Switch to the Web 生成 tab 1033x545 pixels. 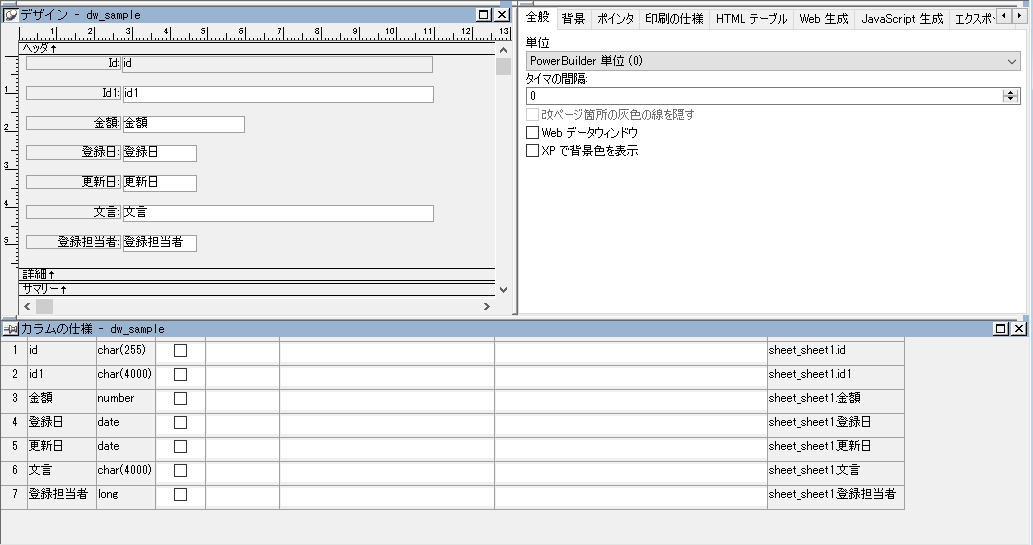(824, 19)
